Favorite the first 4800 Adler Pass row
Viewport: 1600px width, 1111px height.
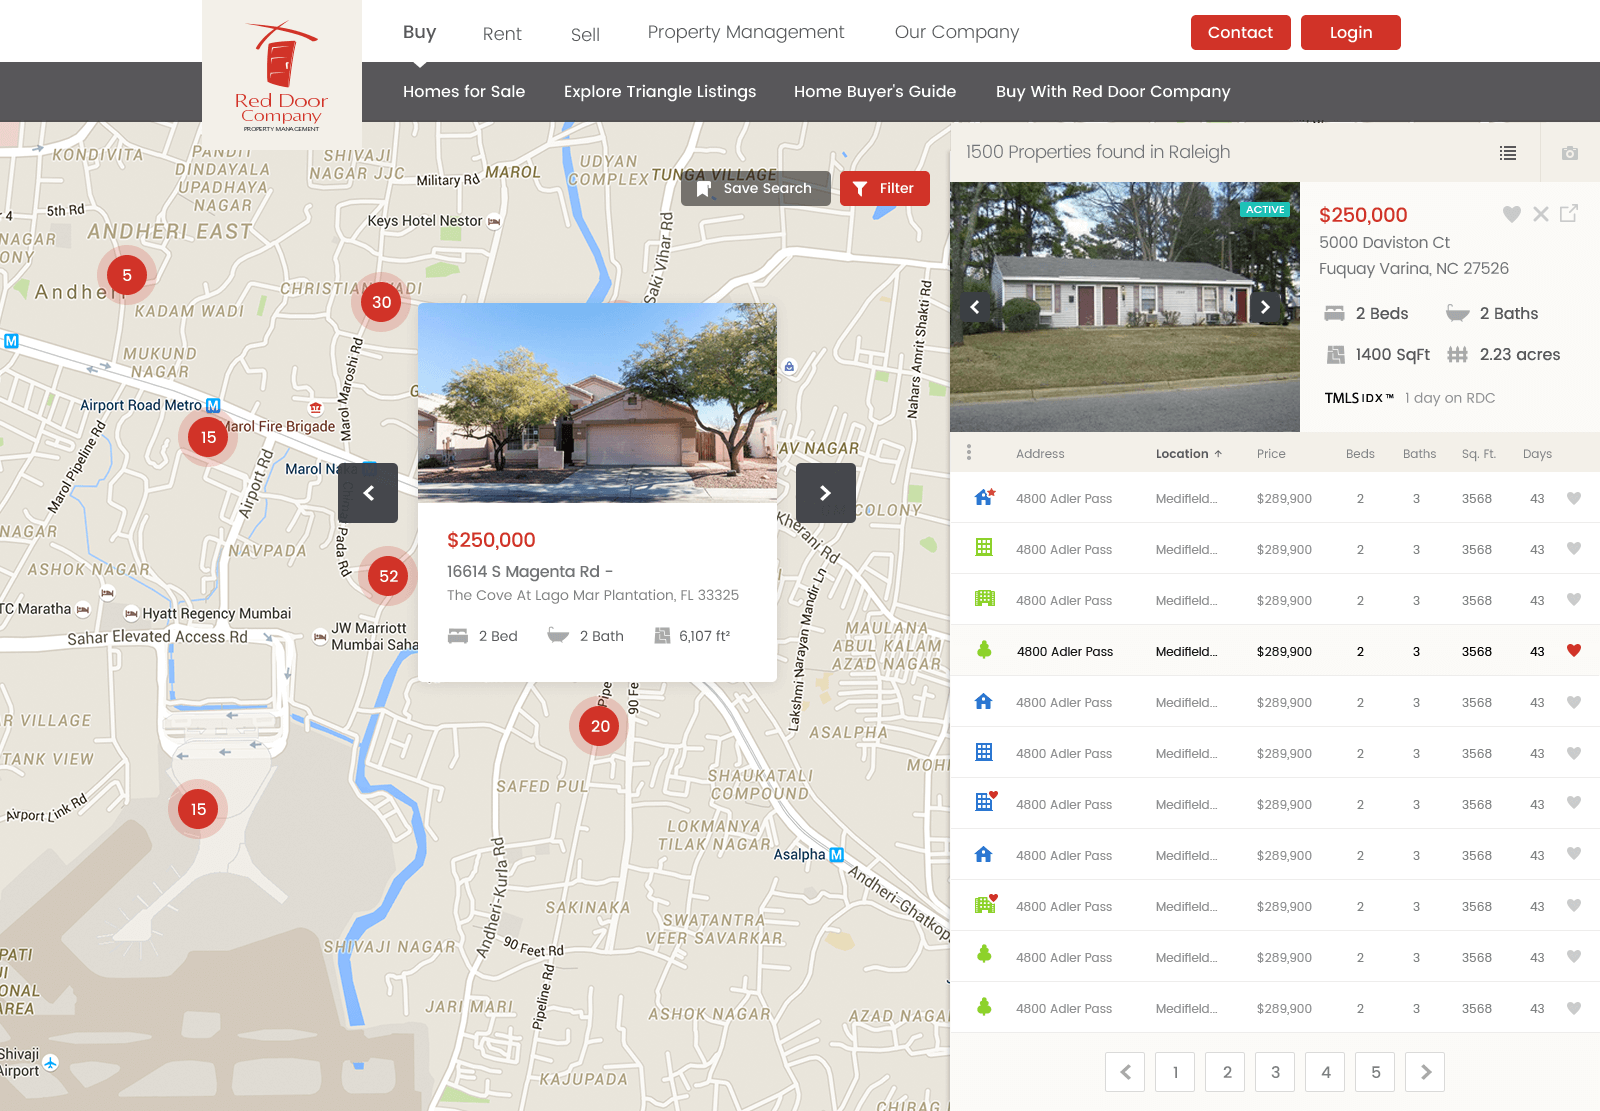(x=1573, y=498)
